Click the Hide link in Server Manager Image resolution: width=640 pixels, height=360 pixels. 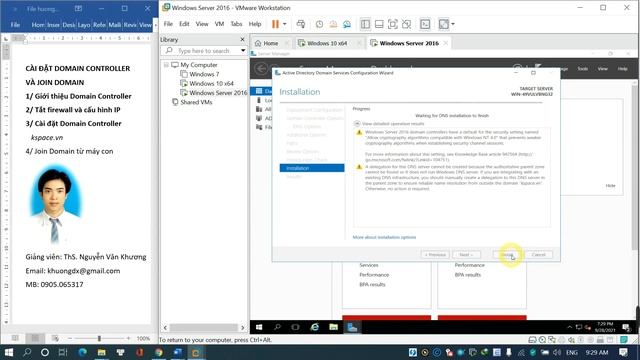(610, 186)
